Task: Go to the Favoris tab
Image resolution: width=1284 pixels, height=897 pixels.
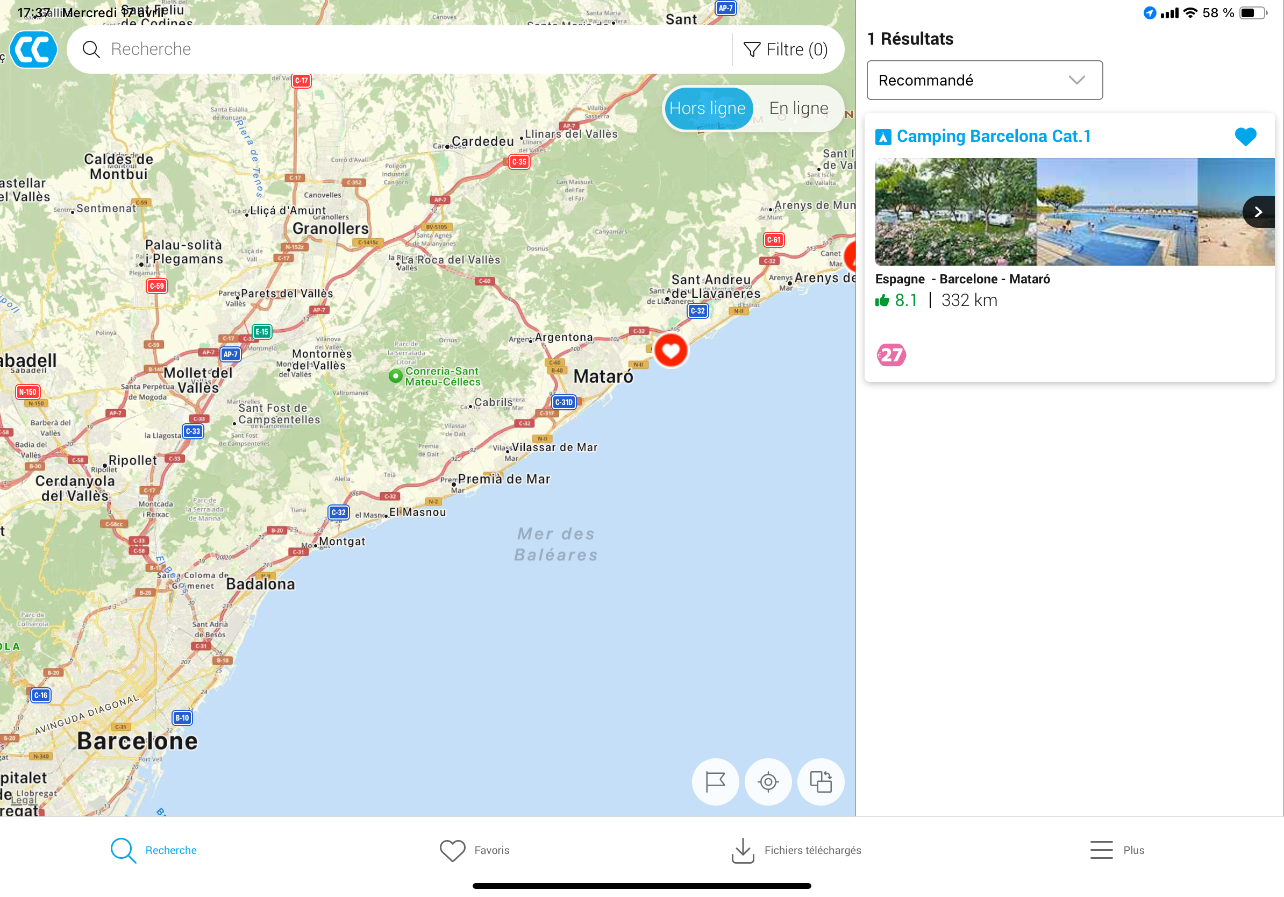Action: (475, 851)
